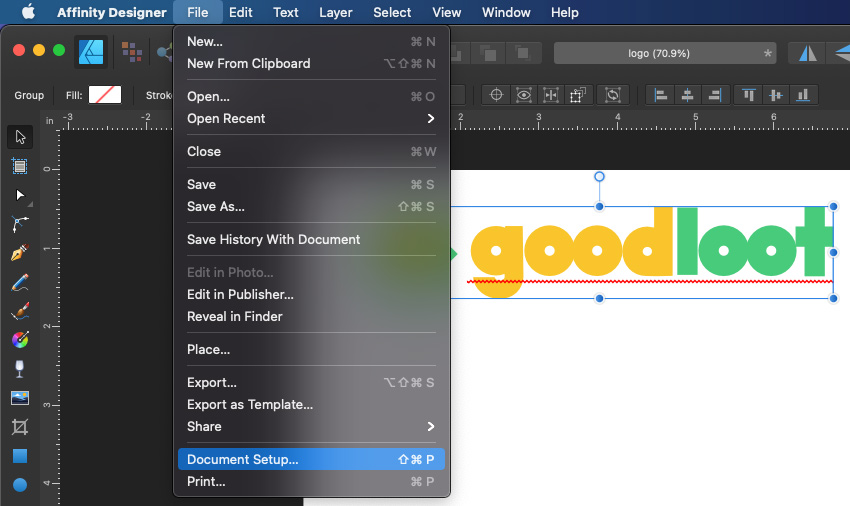Viewport: 850px width, 506px height.
Task: Choose Save History With Document
Action: [x=311, y=240]
